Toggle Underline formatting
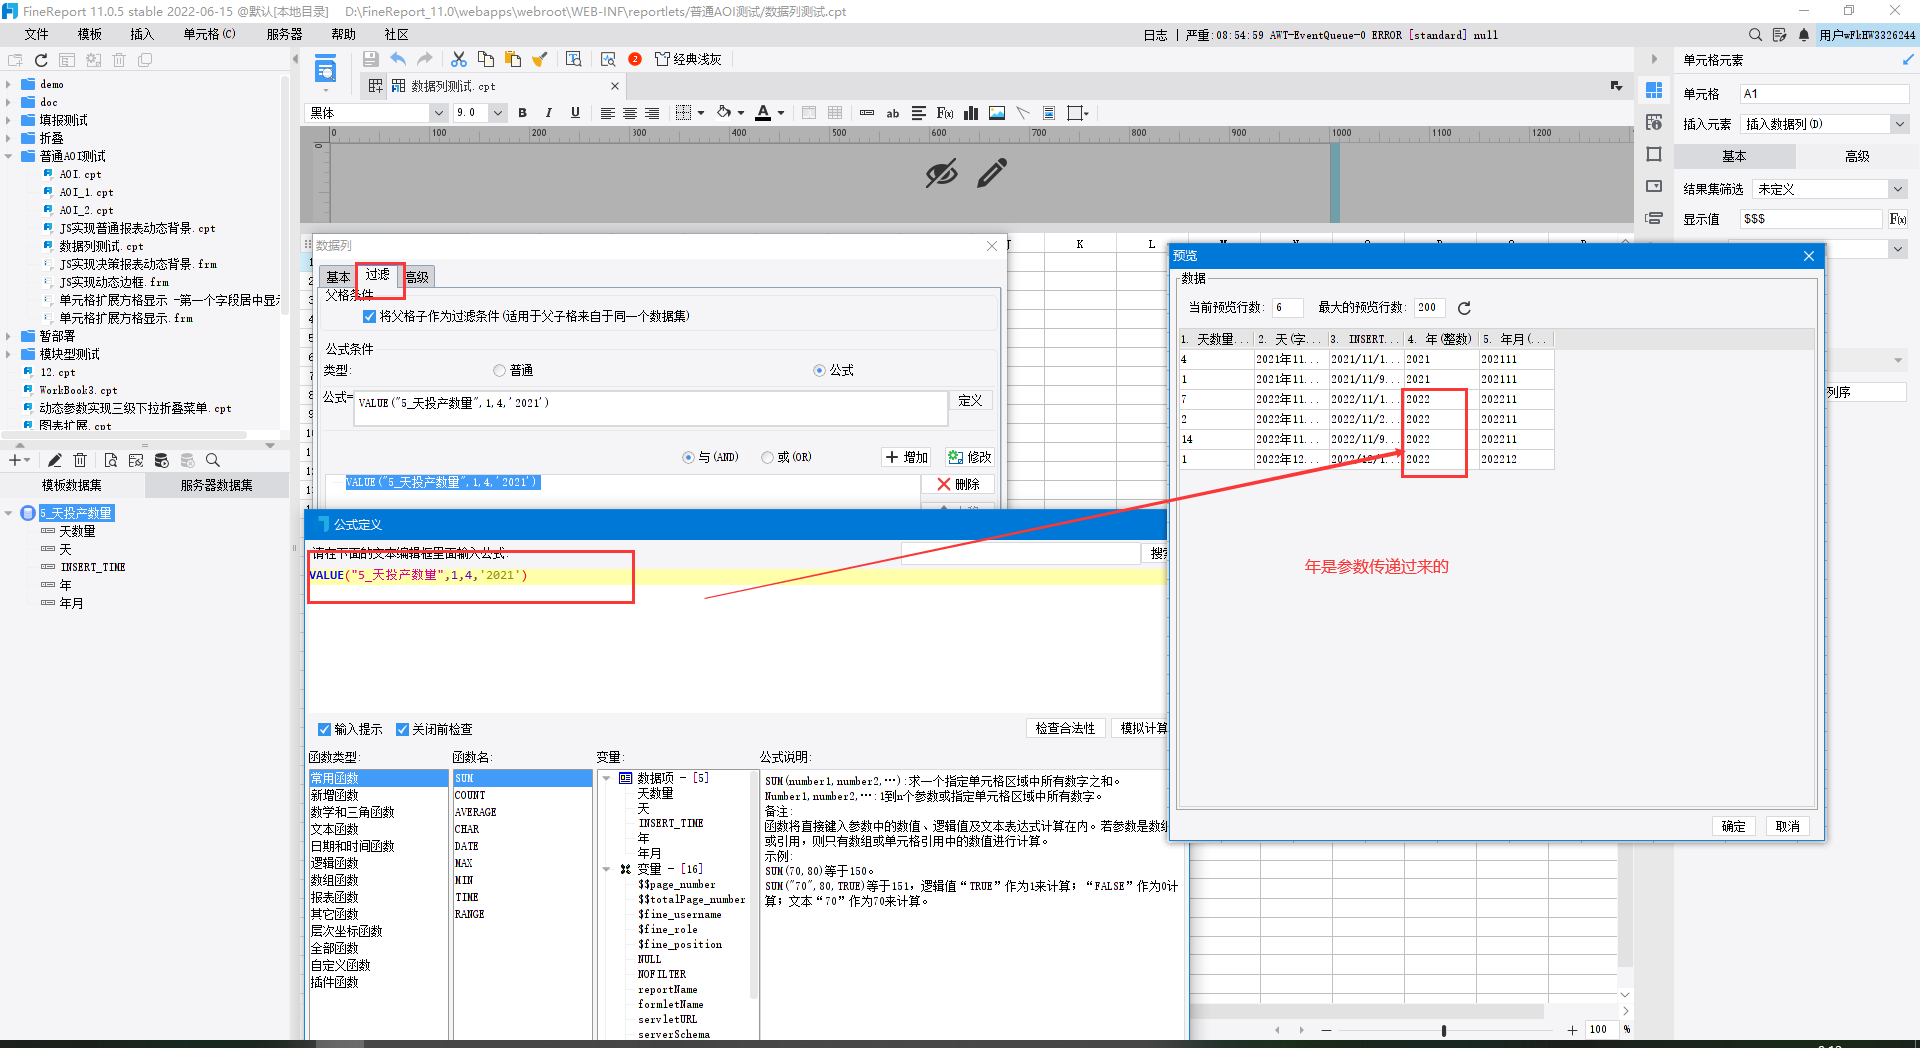The image size is (1920, 1048). [x=575, y=113]
